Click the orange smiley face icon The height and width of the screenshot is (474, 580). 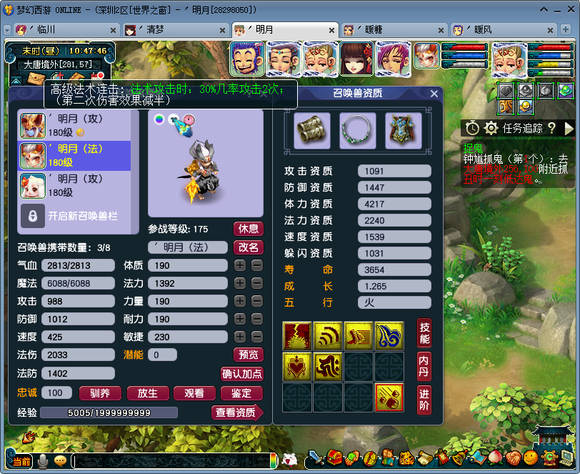point(530,458)
